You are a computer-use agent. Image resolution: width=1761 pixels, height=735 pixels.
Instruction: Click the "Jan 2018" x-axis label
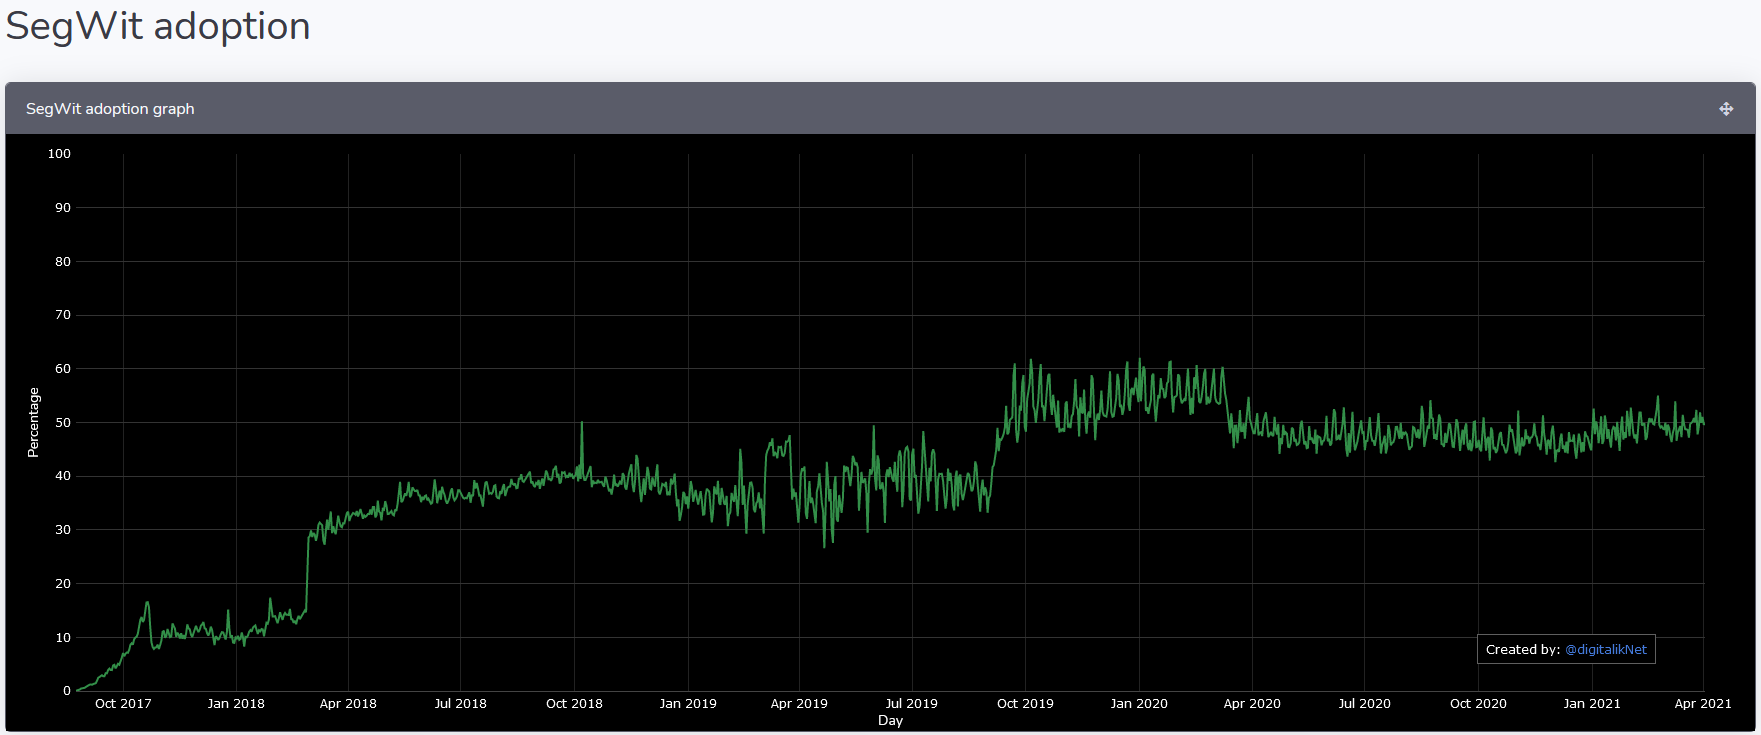[x=236, y=704]
